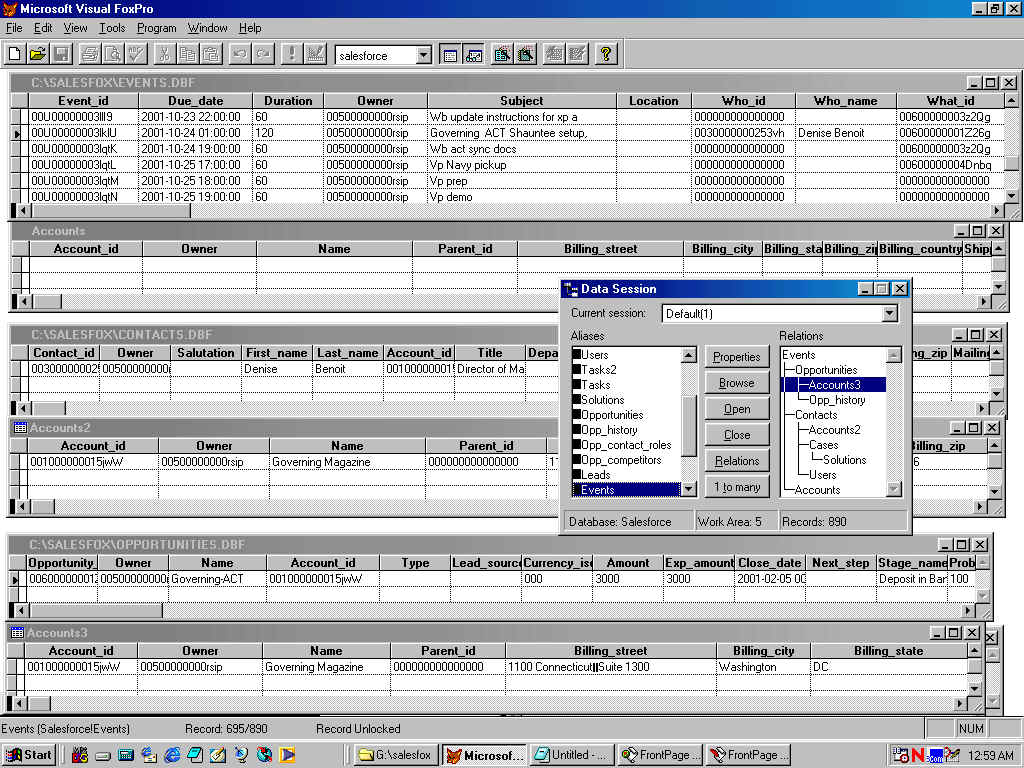Toggle the Command Window toolbar button

(x=450, y=55)
